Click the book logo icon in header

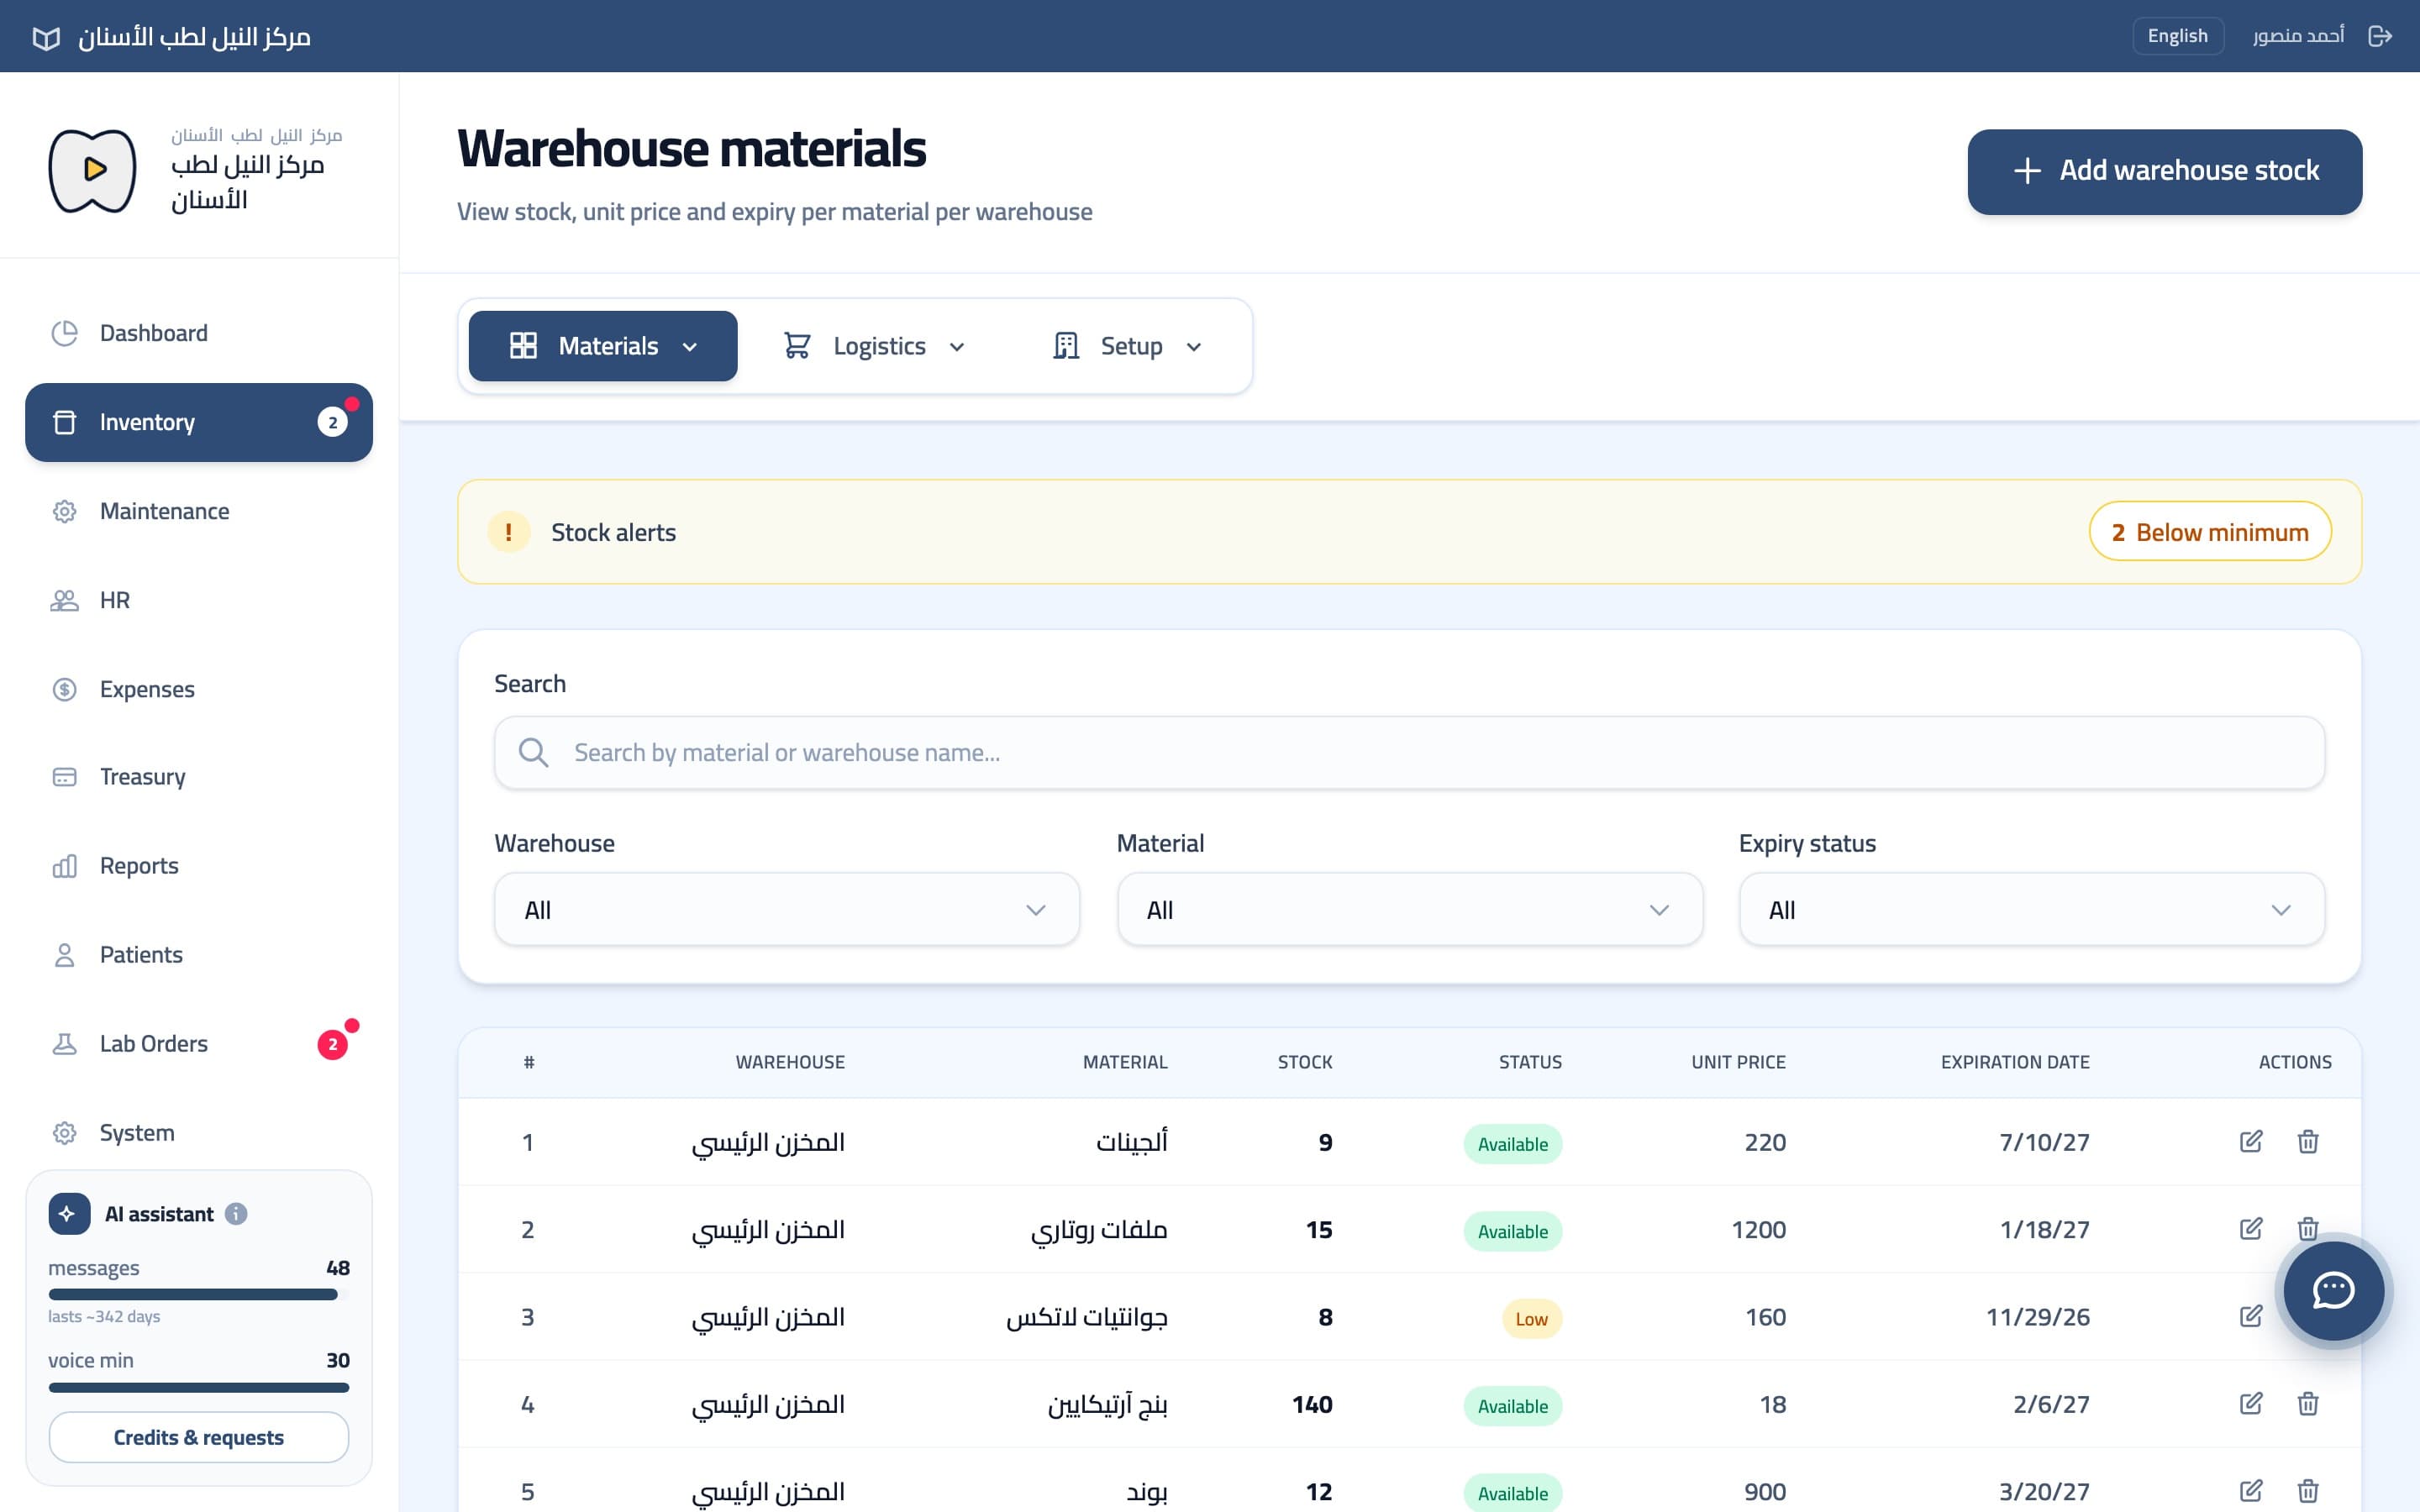pyautogui.click(x=46, y=38)
